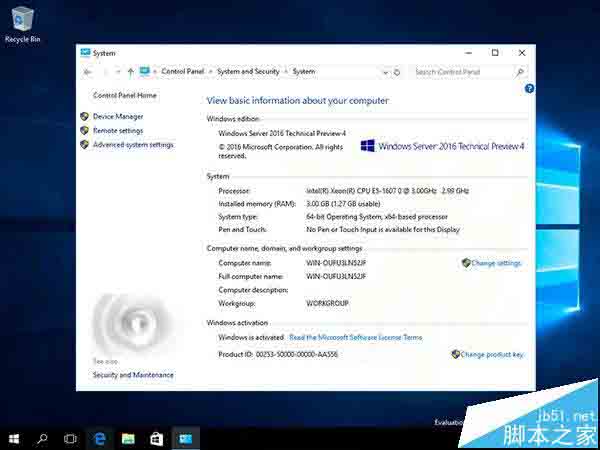The width and height of the screenshot is (600, 450).
Task: Click the Search Control Panel field
Action: 469,72
